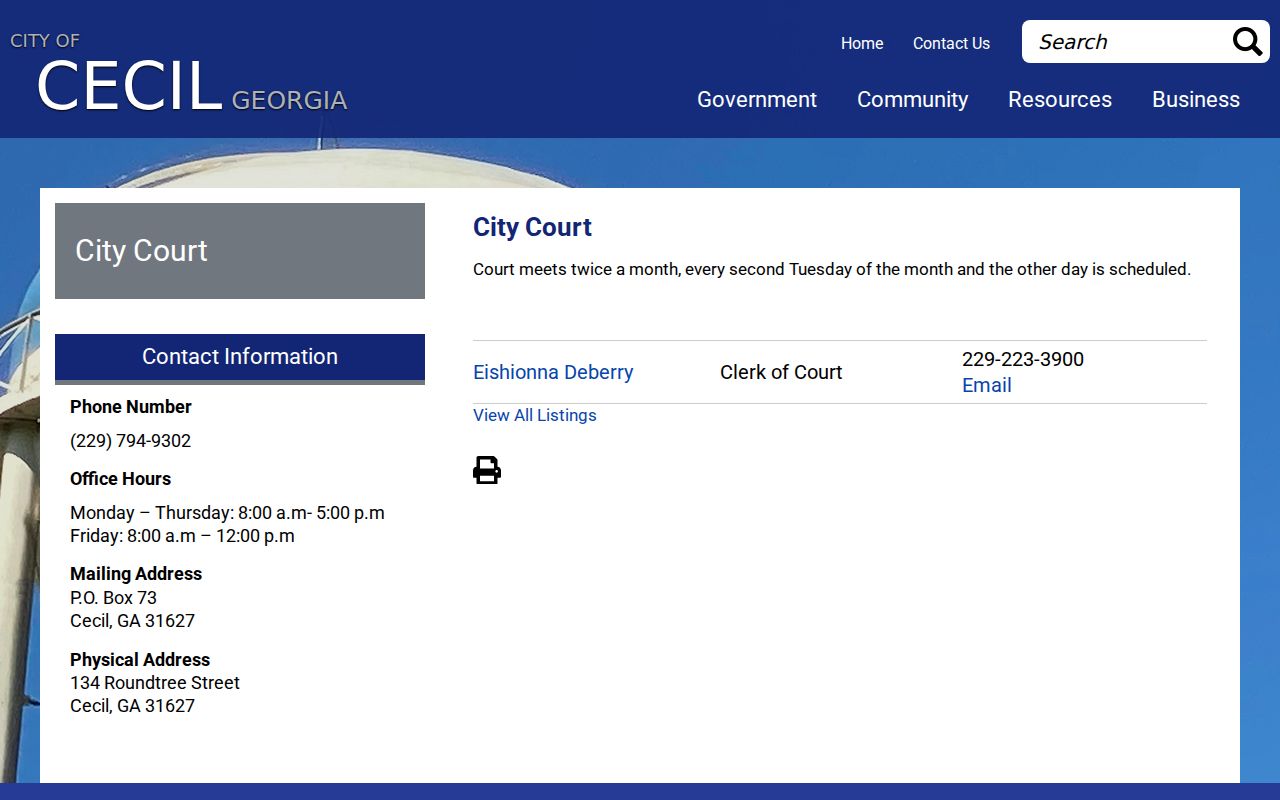Click the City Court main page heading
Screen dimensions: 1280x800
point(532,227)
